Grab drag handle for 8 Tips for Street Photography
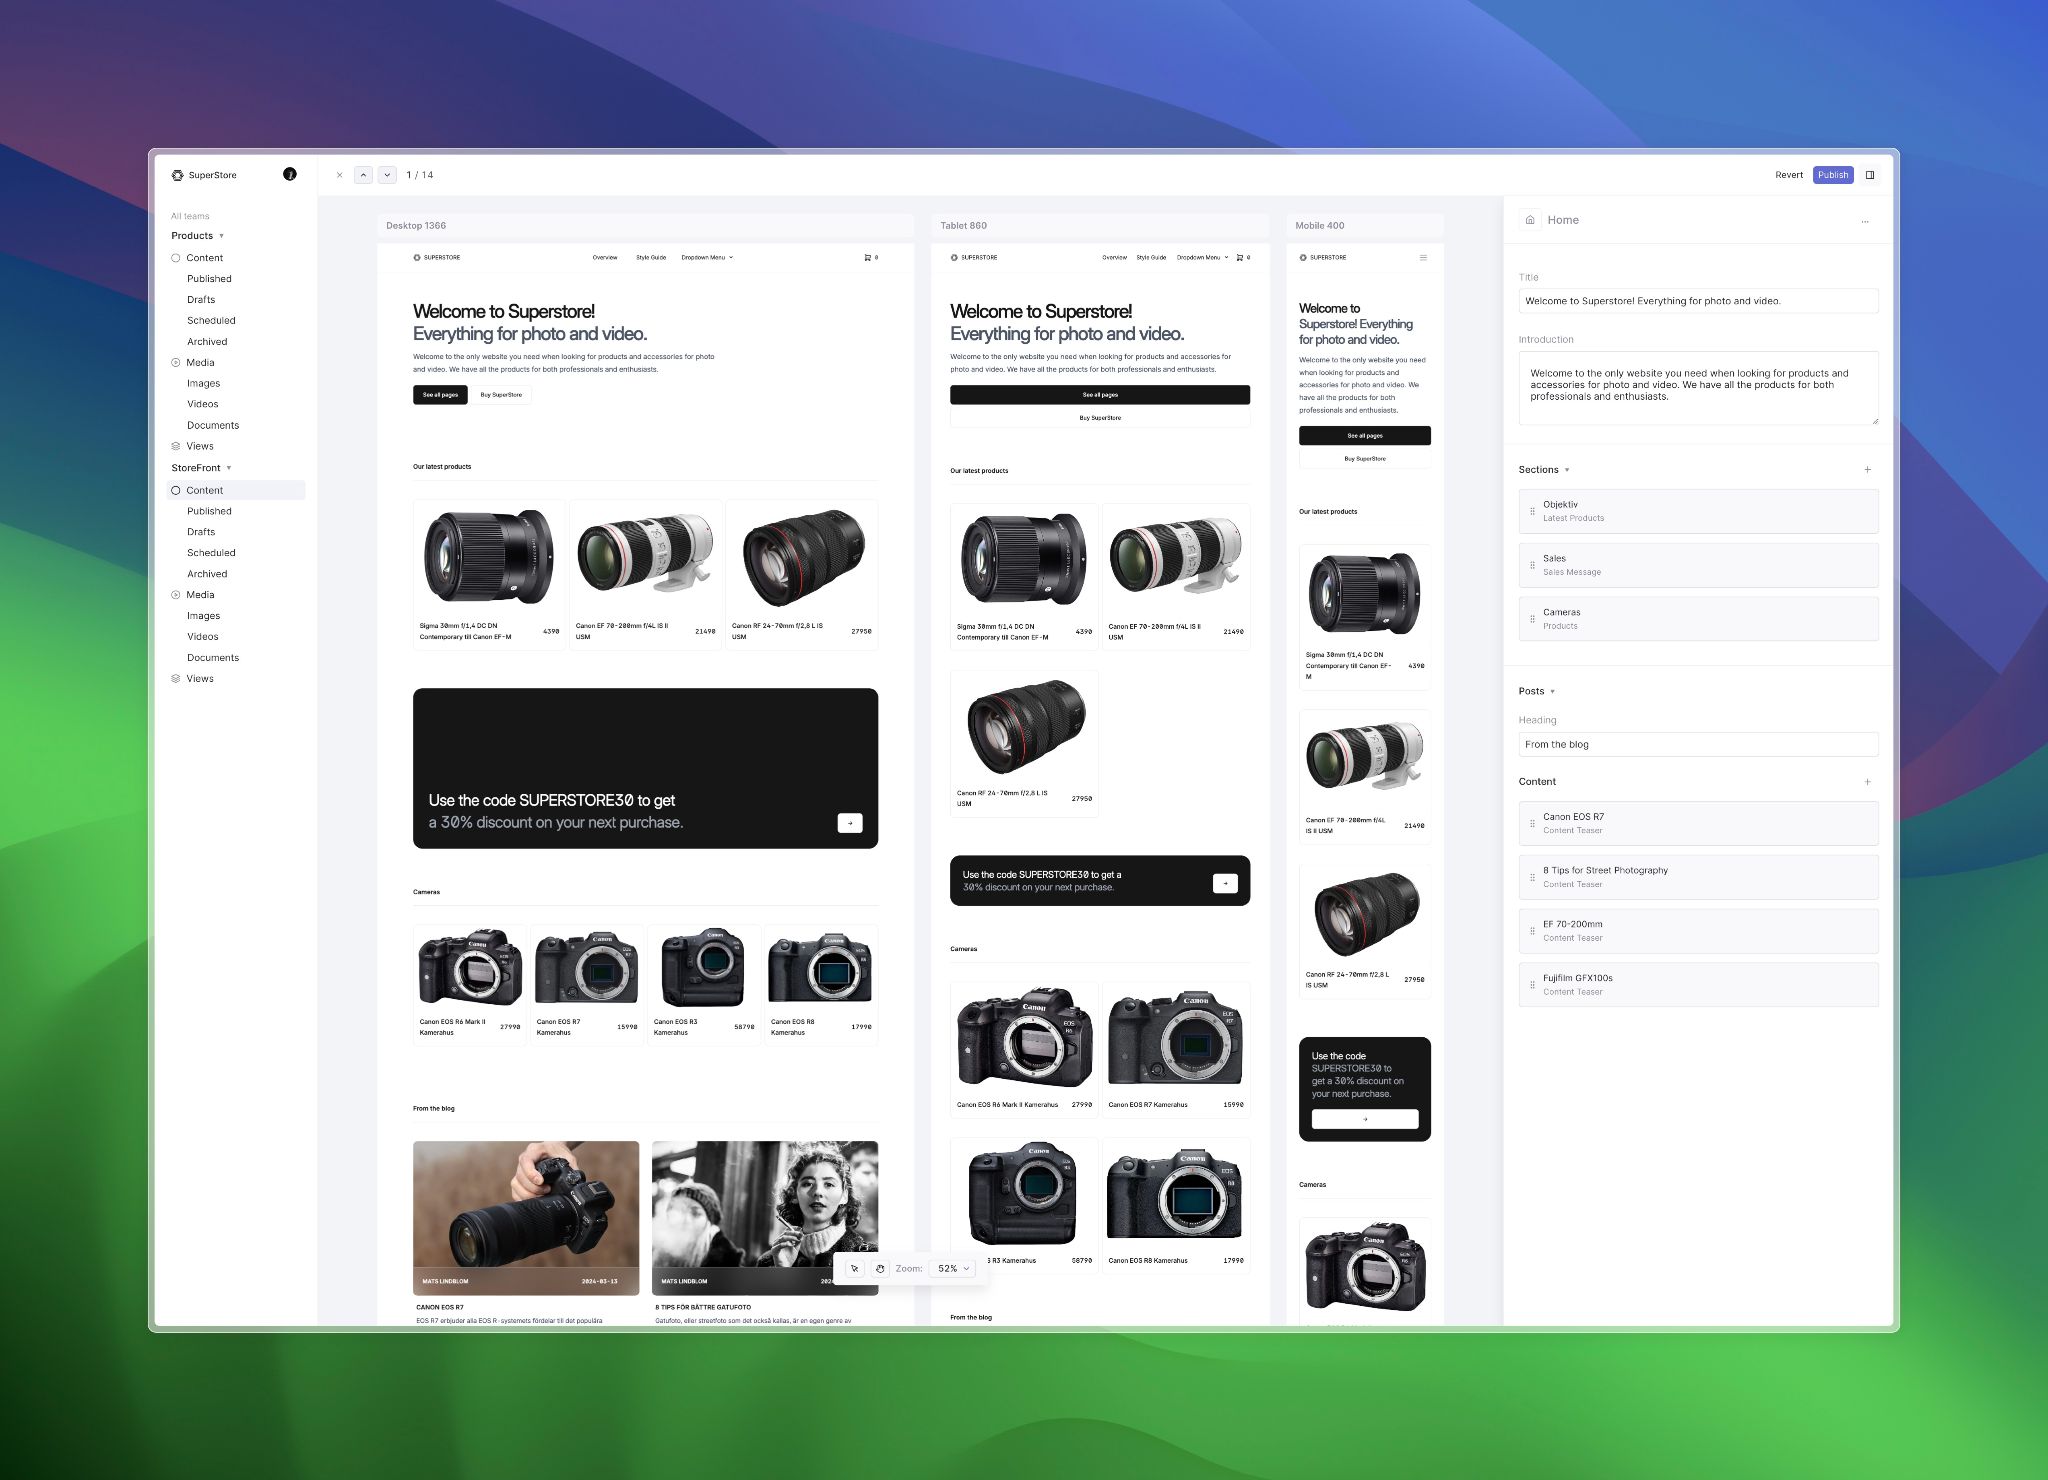Screen dimensions: 2048x1480 [x=1532, y=877]
